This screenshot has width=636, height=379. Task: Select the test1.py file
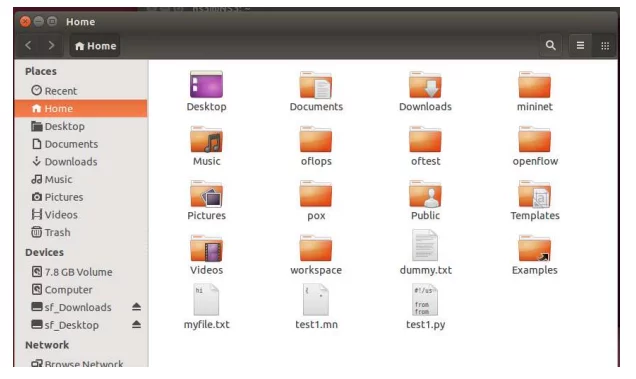pyautogui.click(x=425, y=300)
